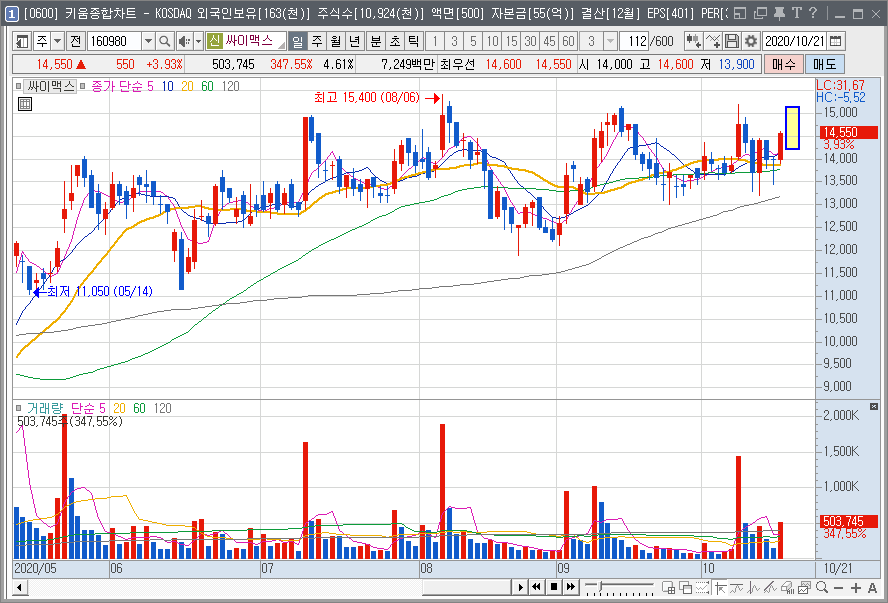This screenshot has height=603, width=888.
Task: Click the collapse icon on volume panel
Action: 874,407
